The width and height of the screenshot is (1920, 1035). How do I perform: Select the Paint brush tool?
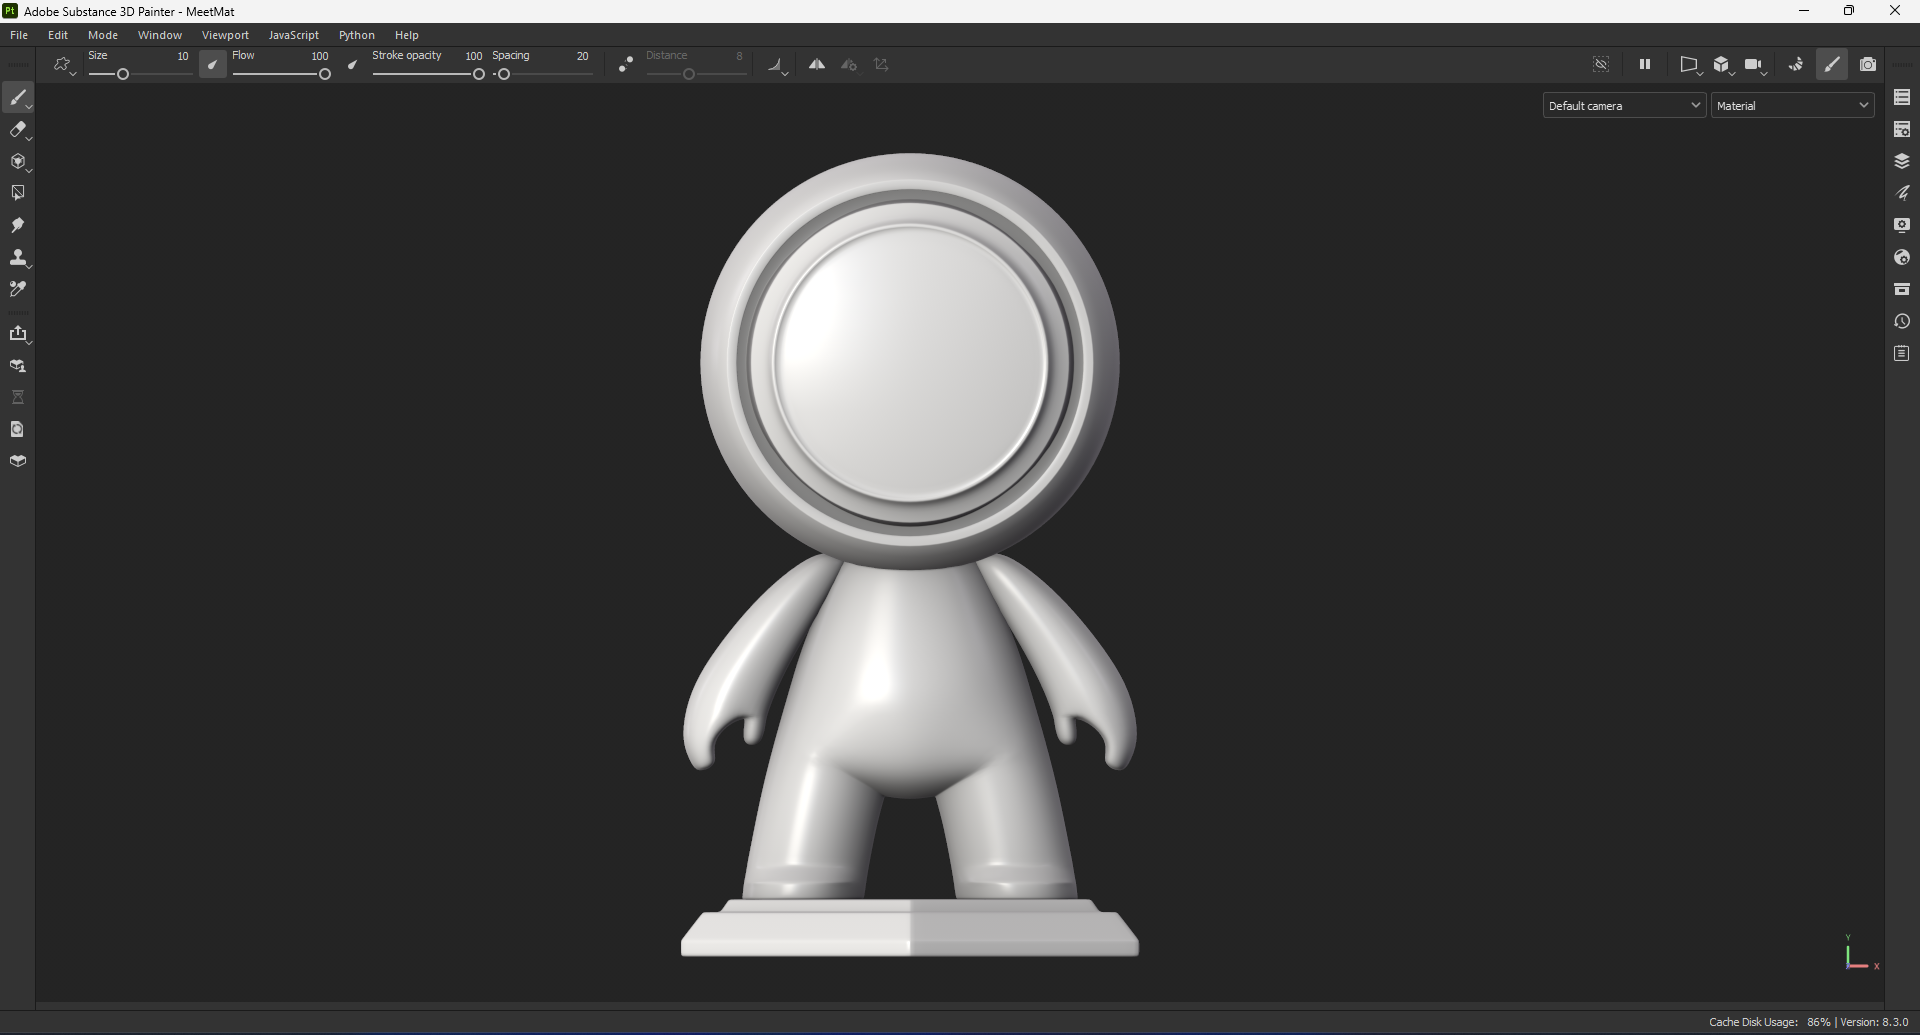tap(19, 97)
